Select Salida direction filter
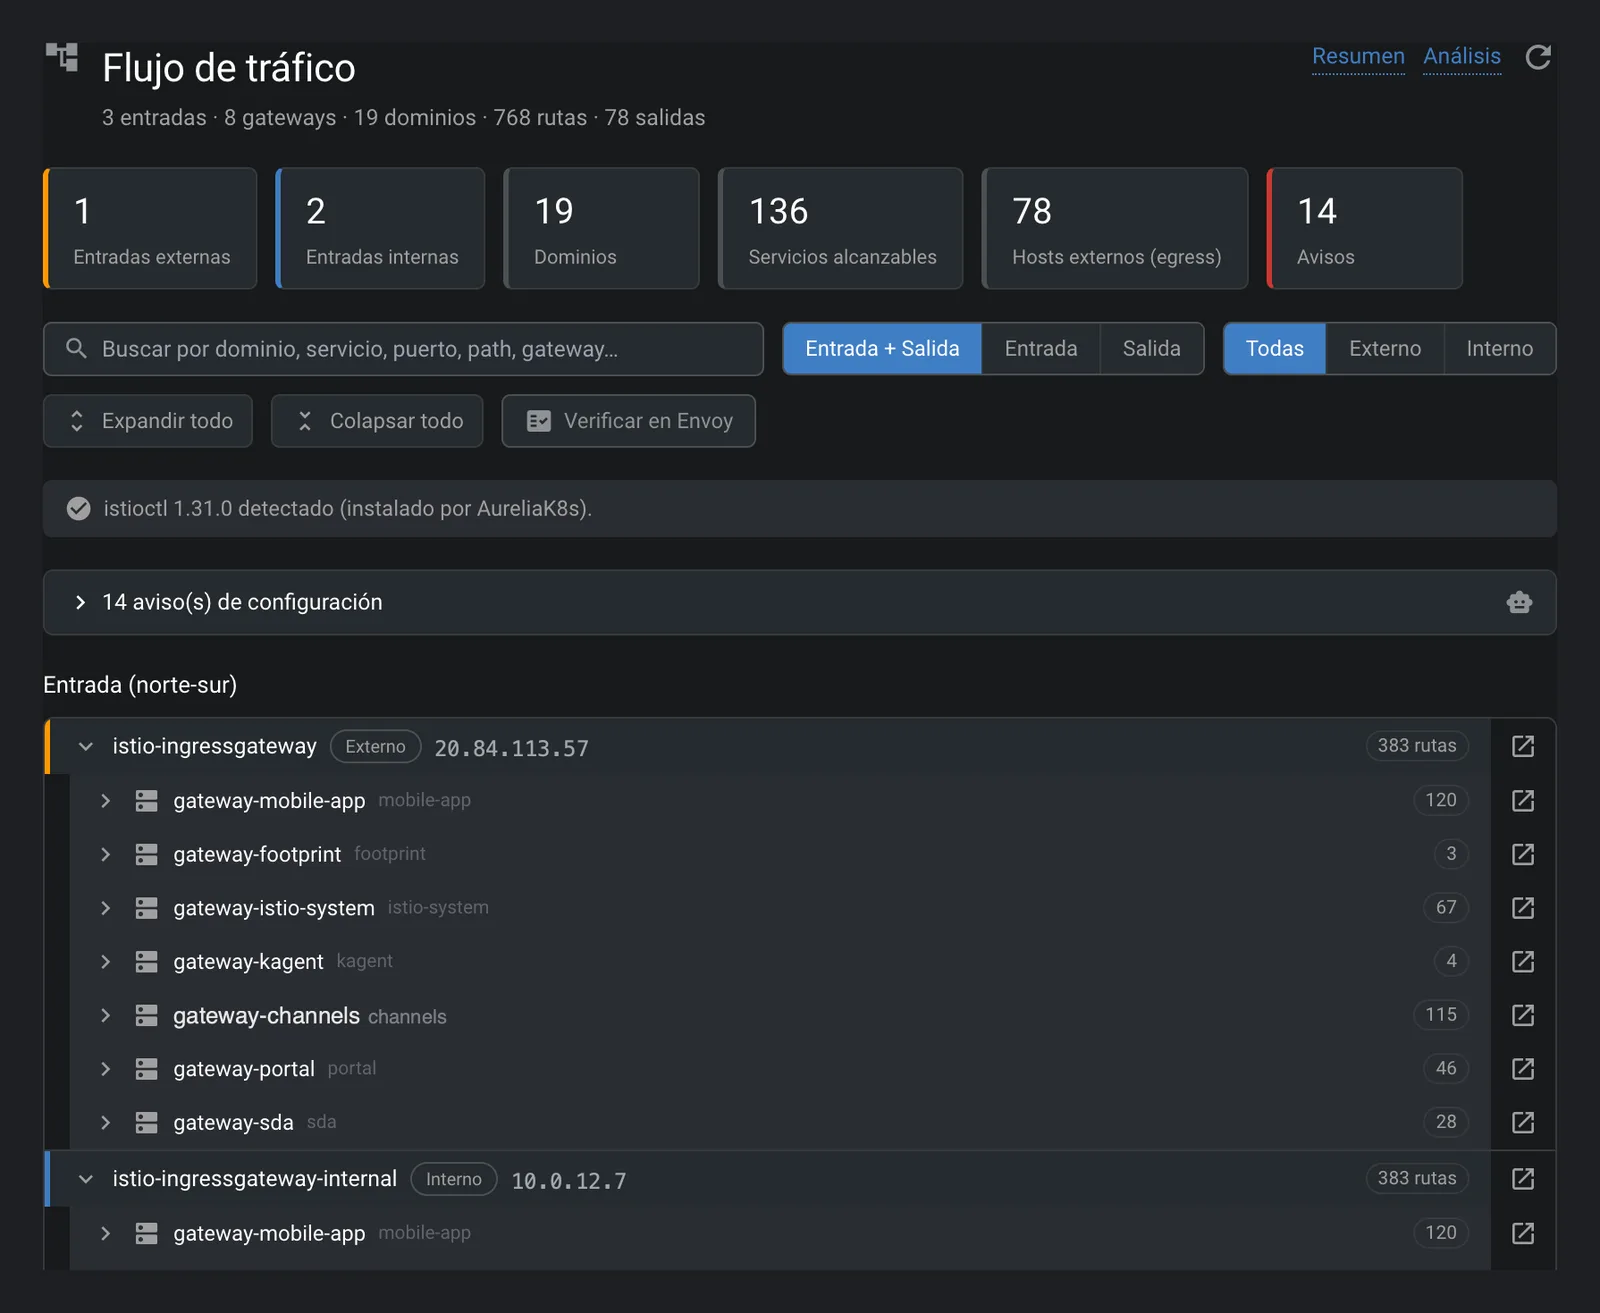 tap(1152, 349)
